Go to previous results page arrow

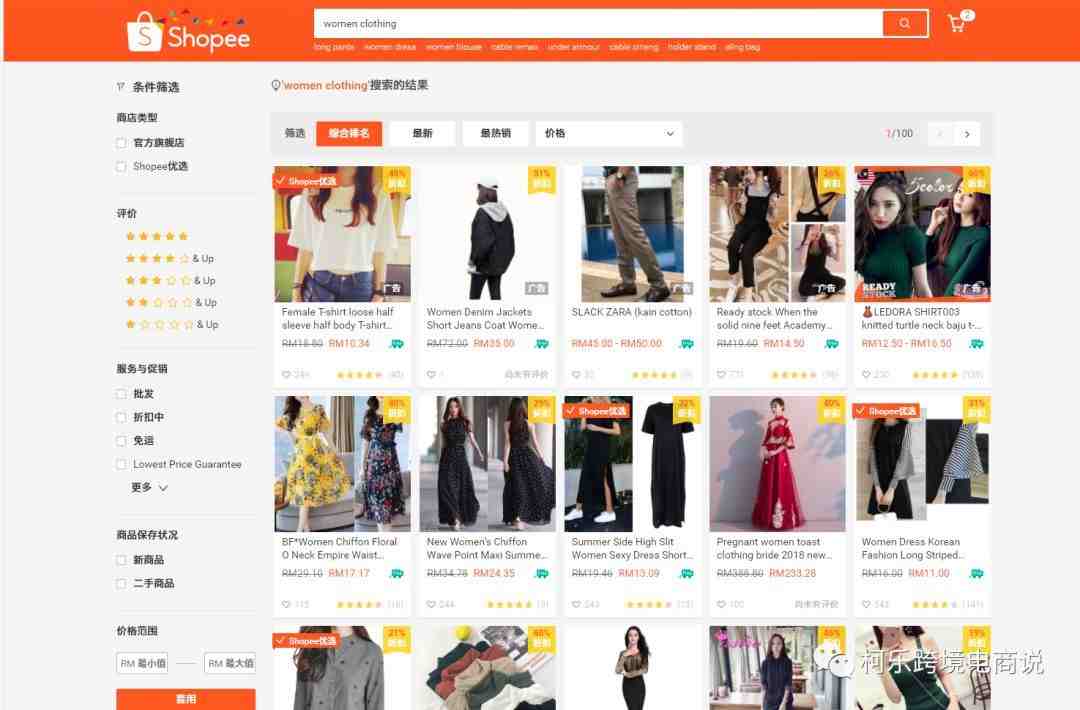(939, 134)
